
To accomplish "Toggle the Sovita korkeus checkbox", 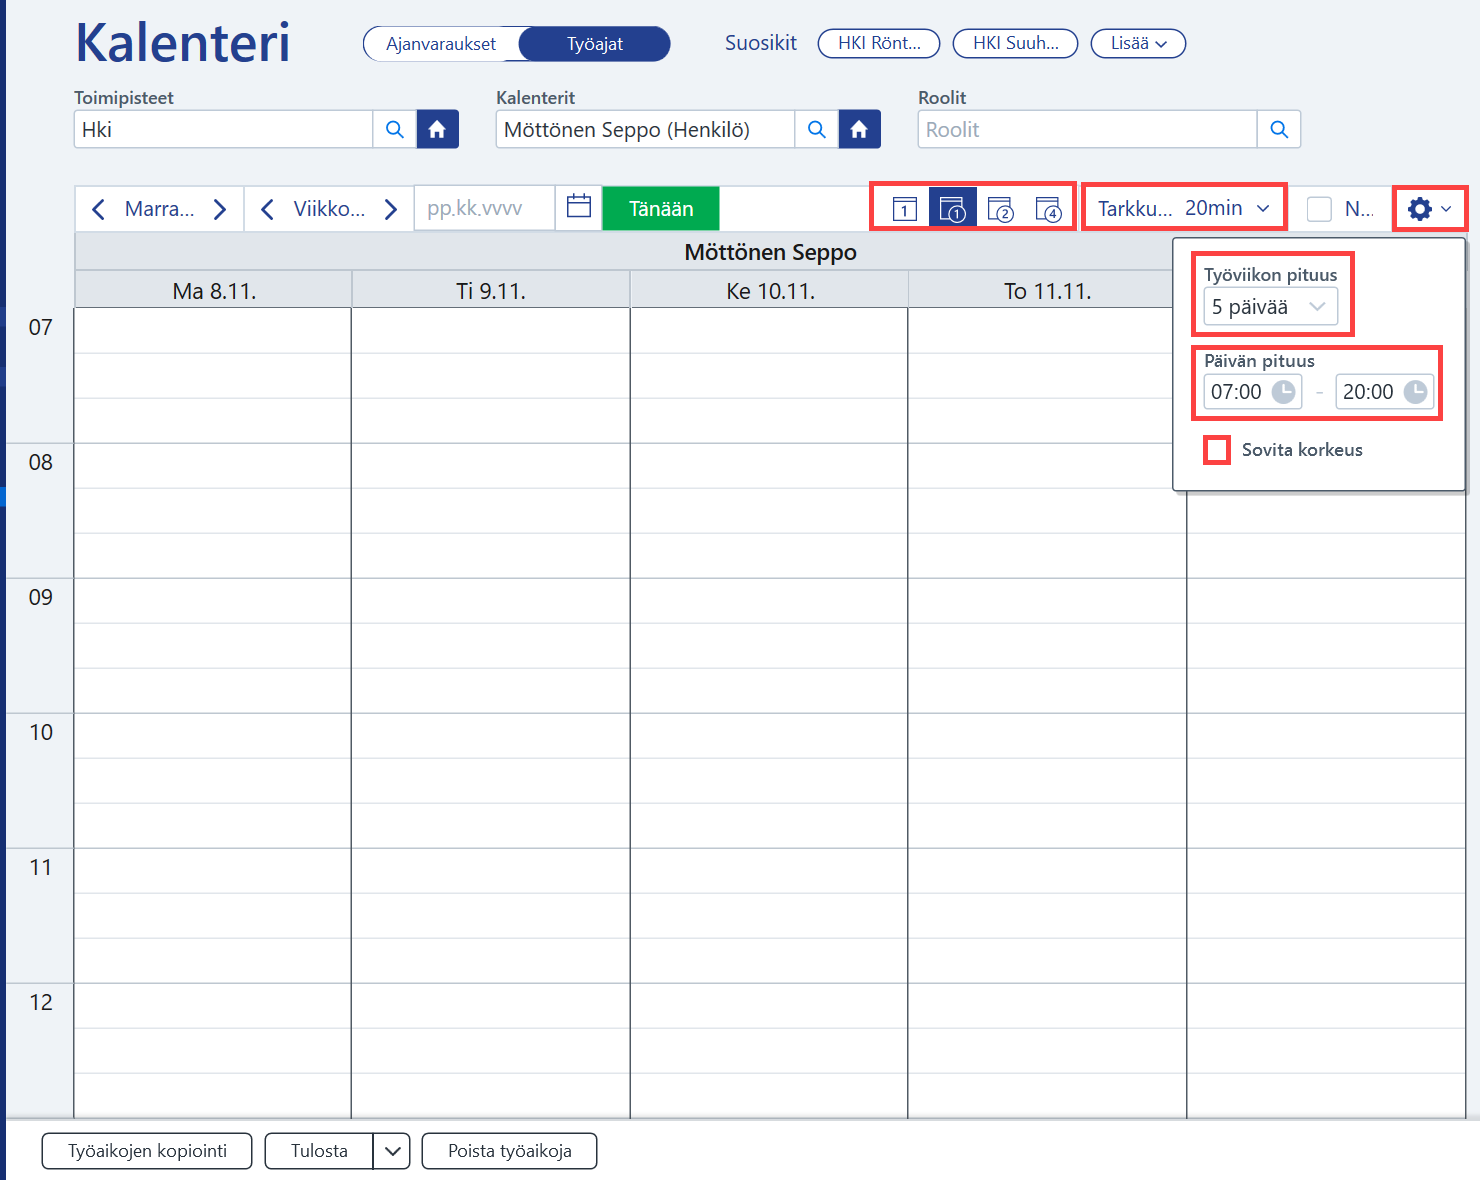I will (x=1217, y=450).
